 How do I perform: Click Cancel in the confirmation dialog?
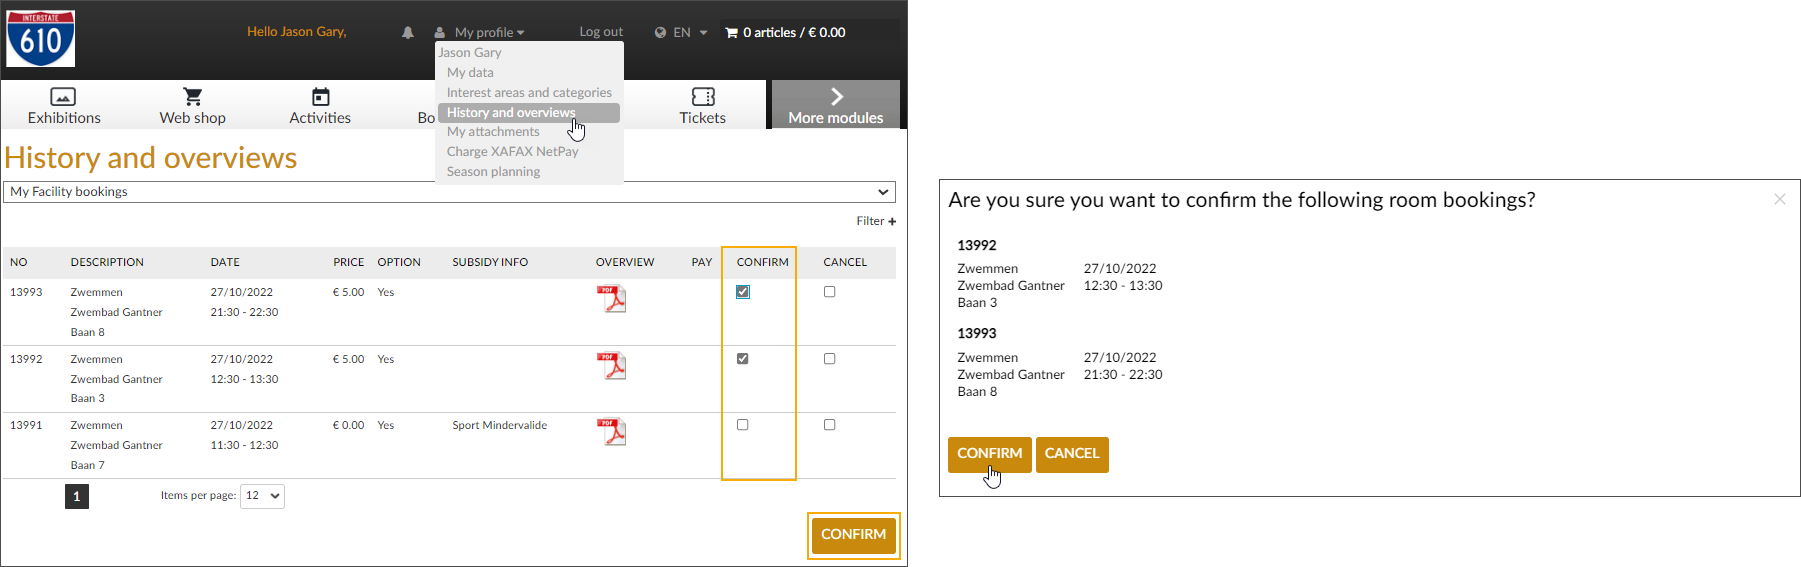pos(1072,454)
